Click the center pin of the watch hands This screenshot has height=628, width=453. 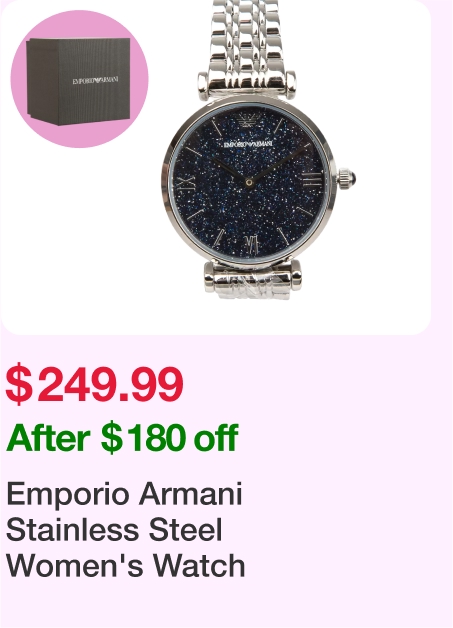249,183
